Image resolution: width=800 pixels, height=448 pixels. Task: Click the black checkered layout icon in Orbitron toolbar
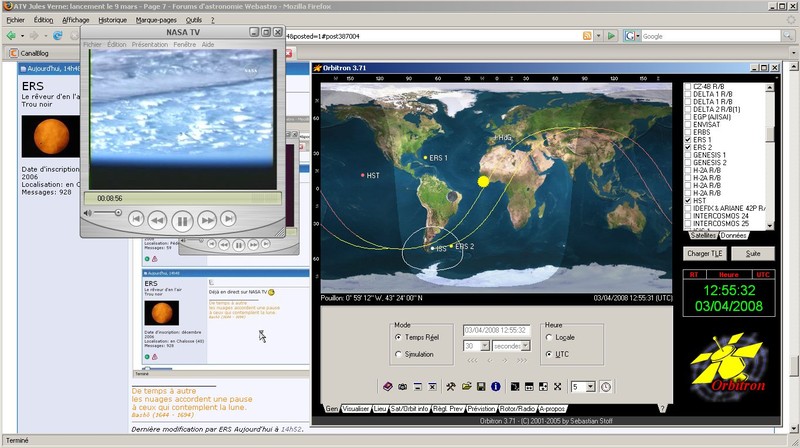point(543,387)
